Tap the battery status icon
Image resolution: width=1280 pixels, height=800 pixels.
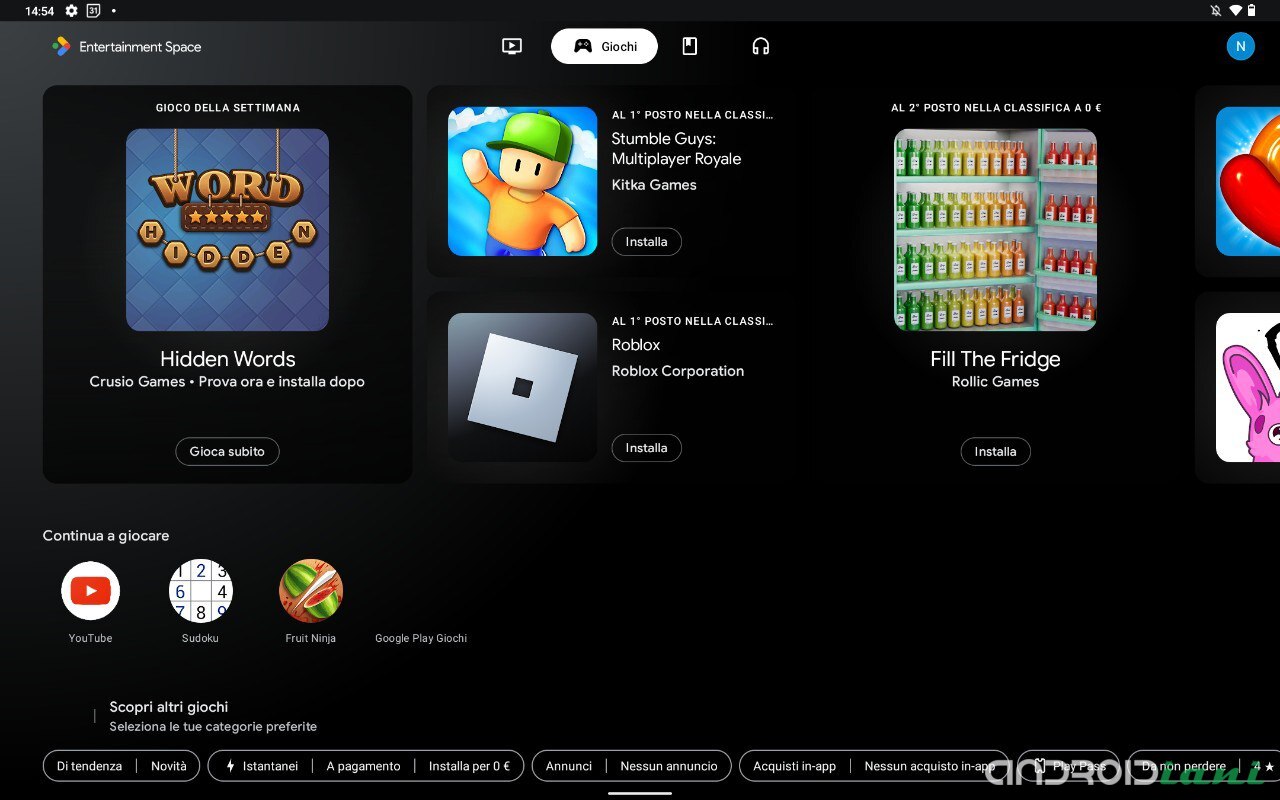[1251, 11]
